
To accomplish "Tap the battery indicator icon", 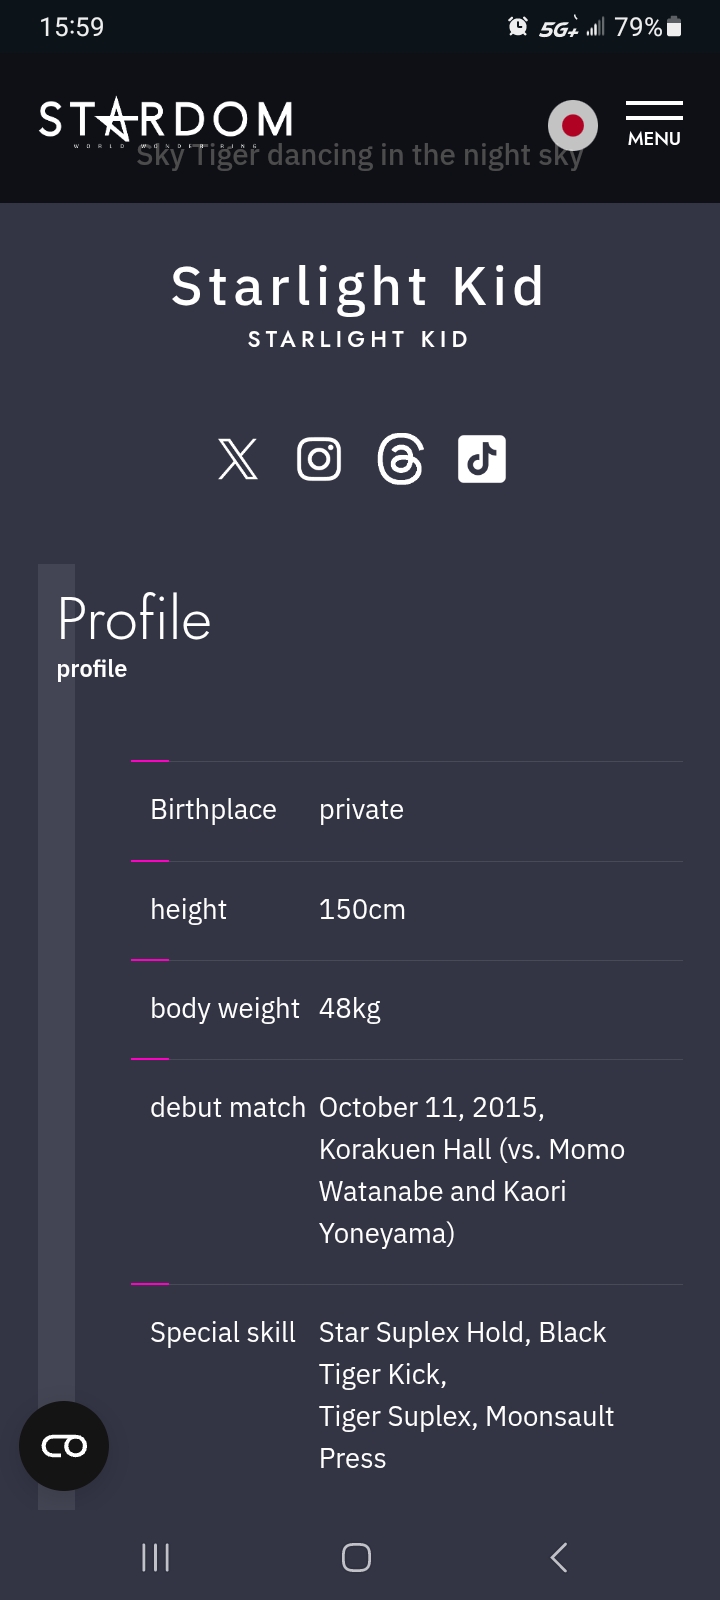I will pyautogui.click(x=674, y=27).
